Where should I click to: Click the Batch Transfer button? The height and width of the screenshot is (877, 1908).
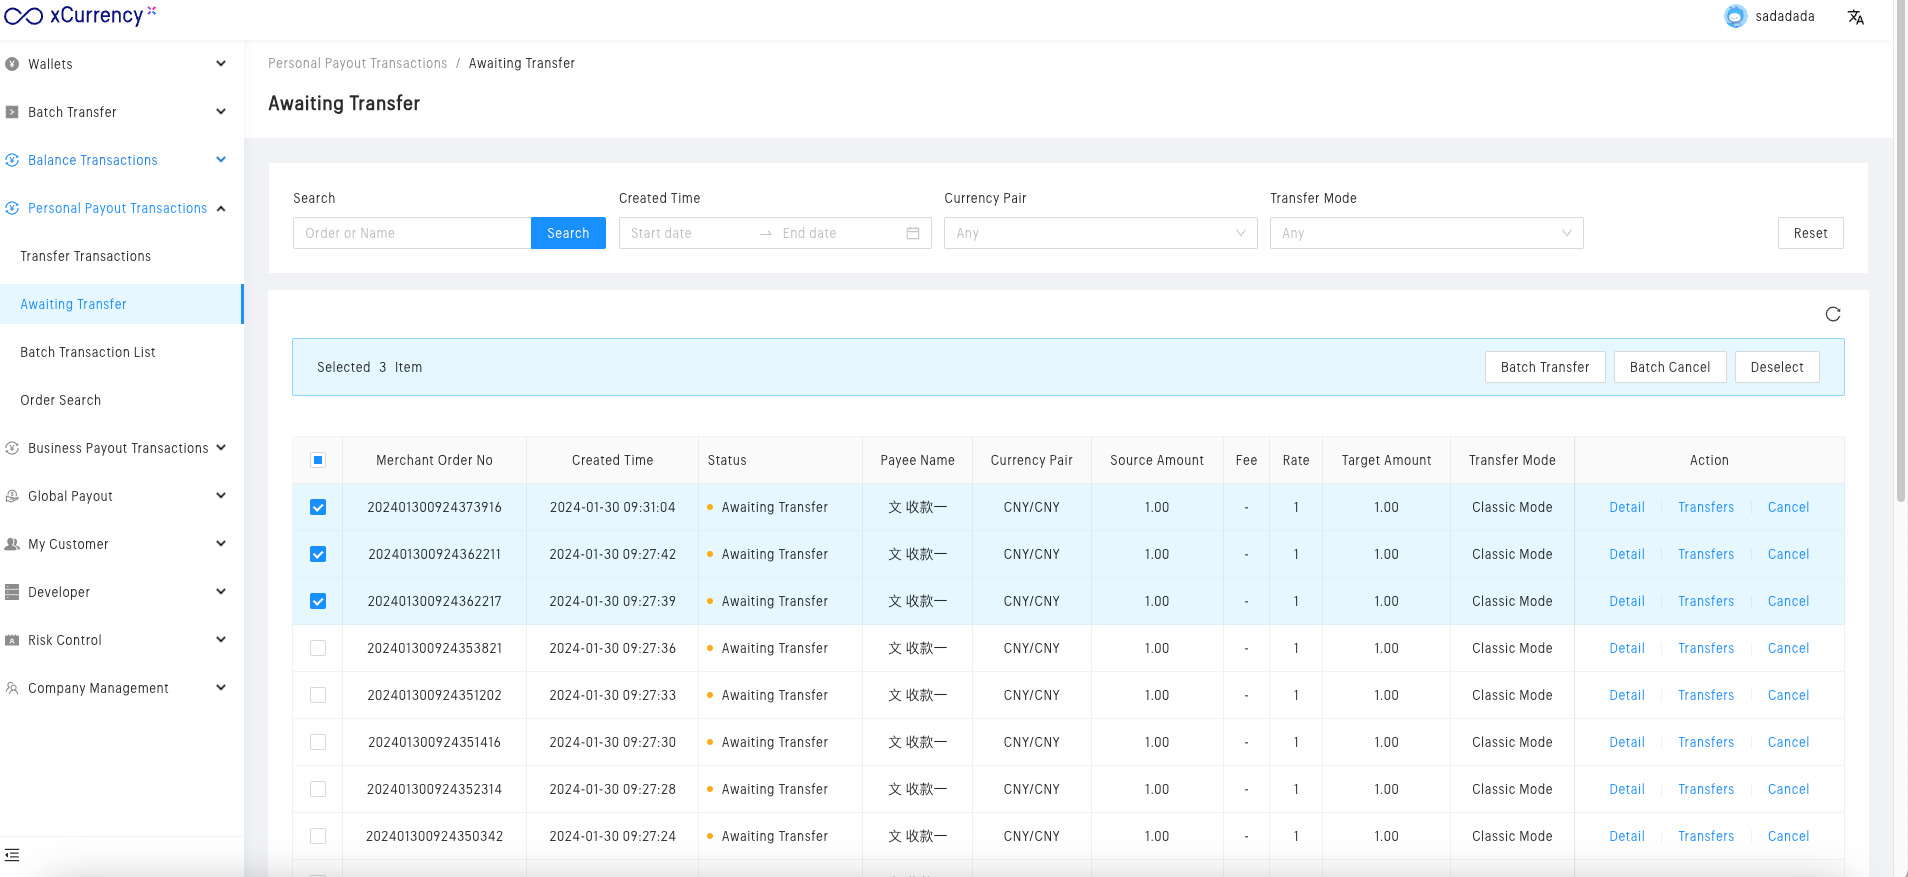[1544, 367]
